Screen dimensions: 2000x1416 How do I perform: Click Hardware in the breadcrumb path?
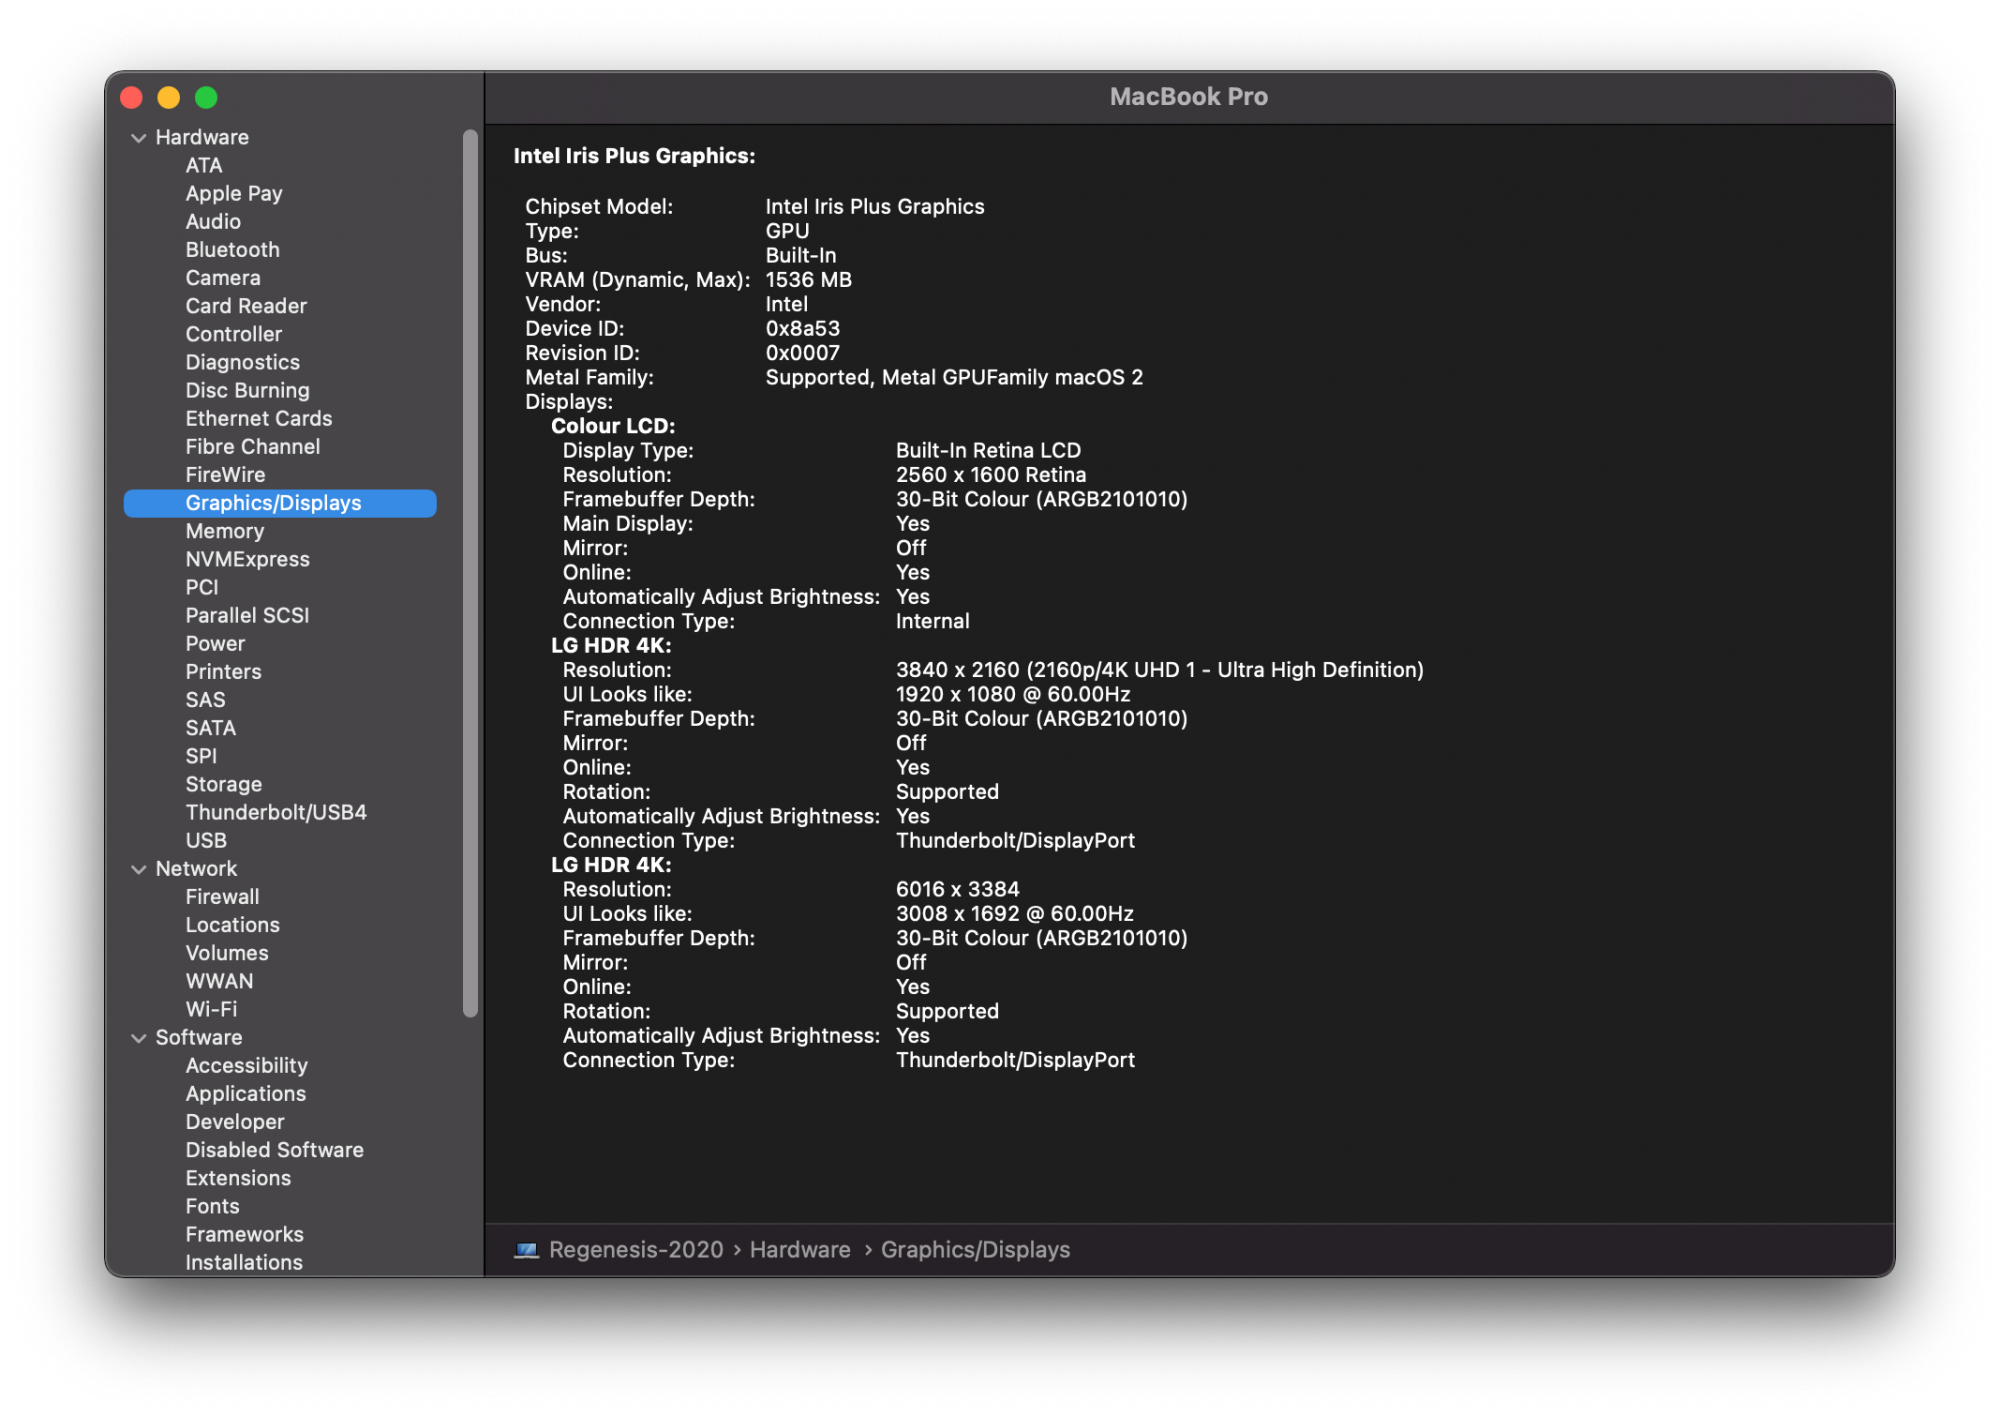click(799, 1249)
